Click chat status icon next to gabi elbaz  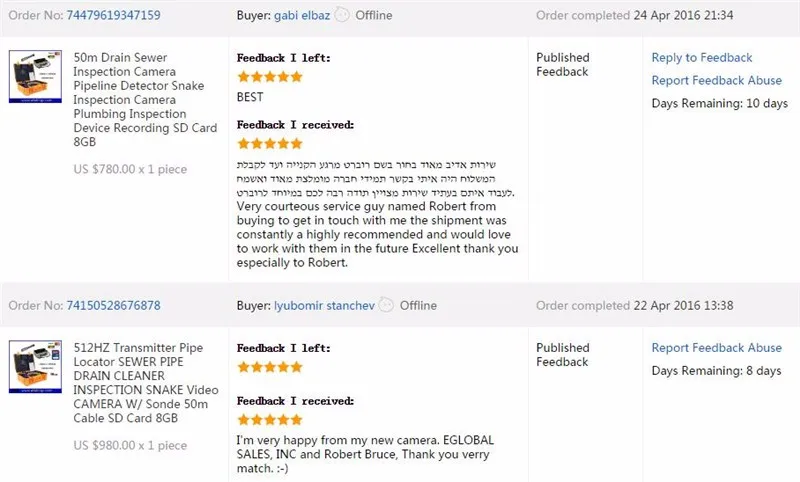(x=342, y=15)
